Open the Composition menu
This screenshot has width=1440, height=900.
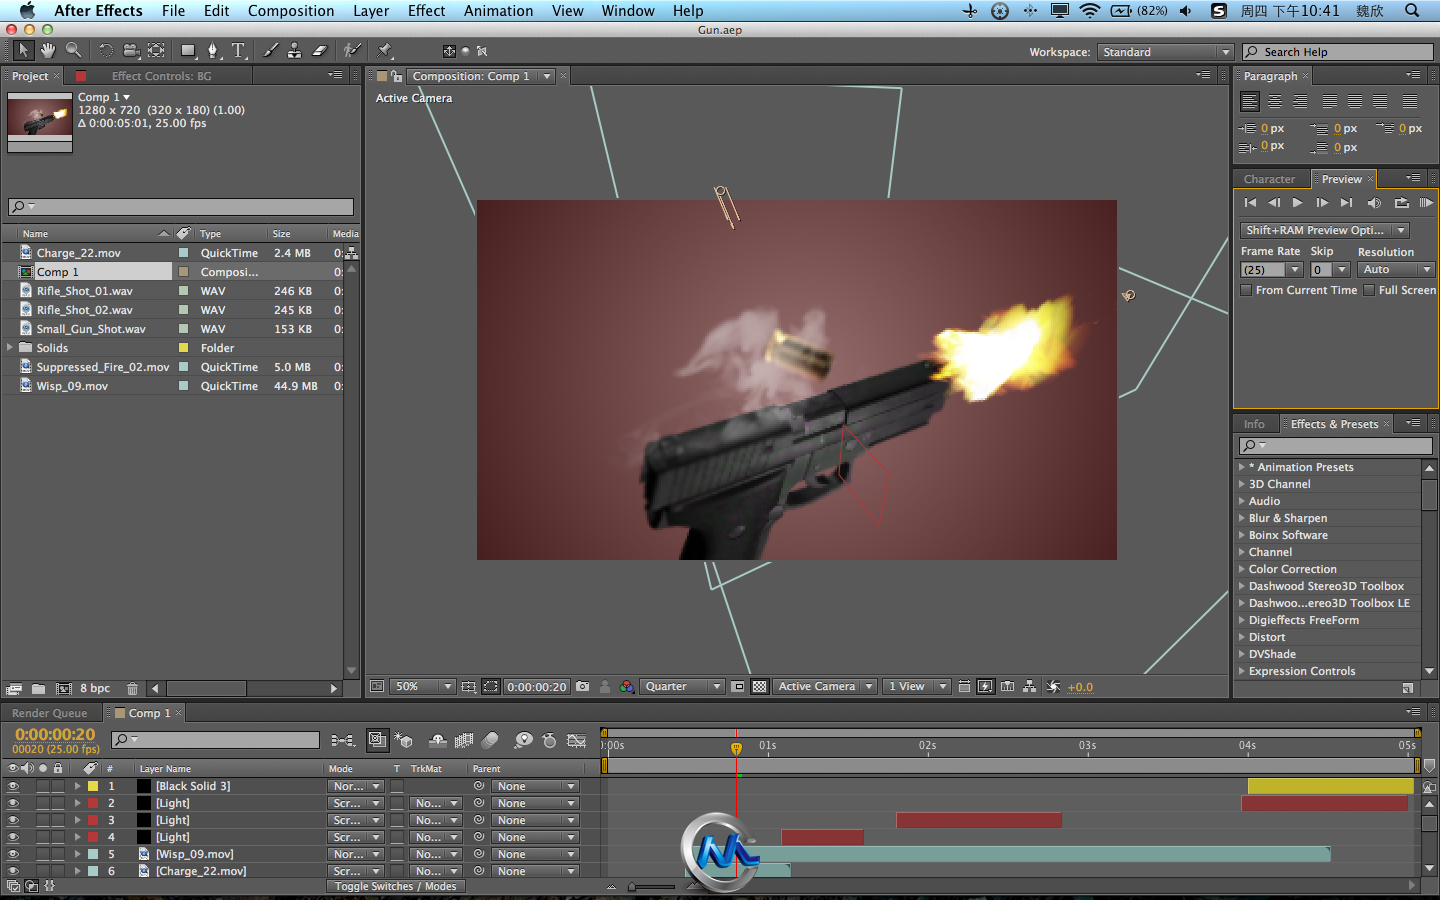(291, 11)
